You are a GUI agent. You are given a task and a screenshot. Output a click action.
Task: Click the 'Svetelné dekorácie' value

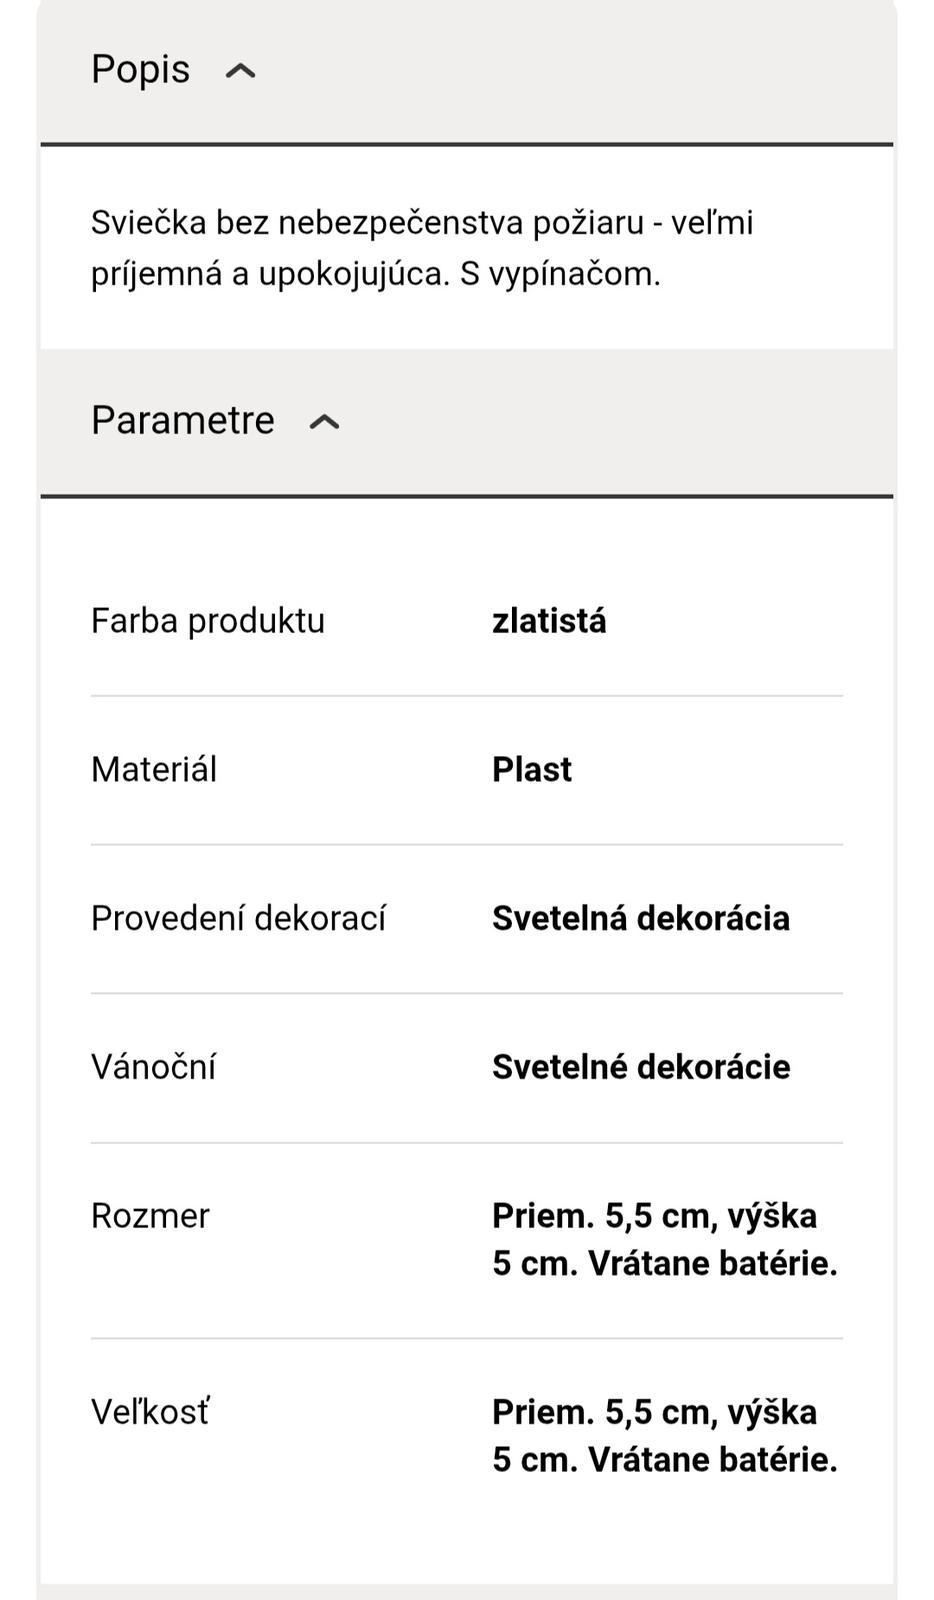click(x=641, y=1068)
